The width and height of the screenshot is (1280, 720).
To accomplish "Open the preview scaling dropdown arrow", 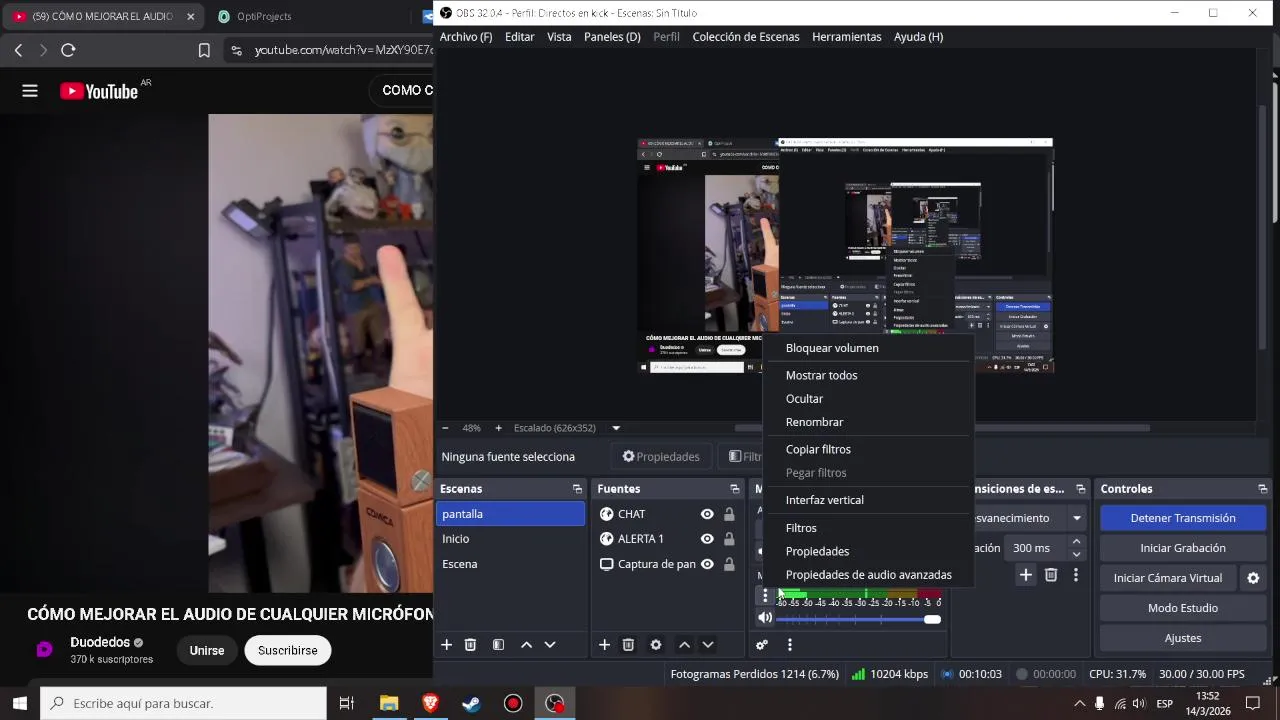I will pos(616,428).
